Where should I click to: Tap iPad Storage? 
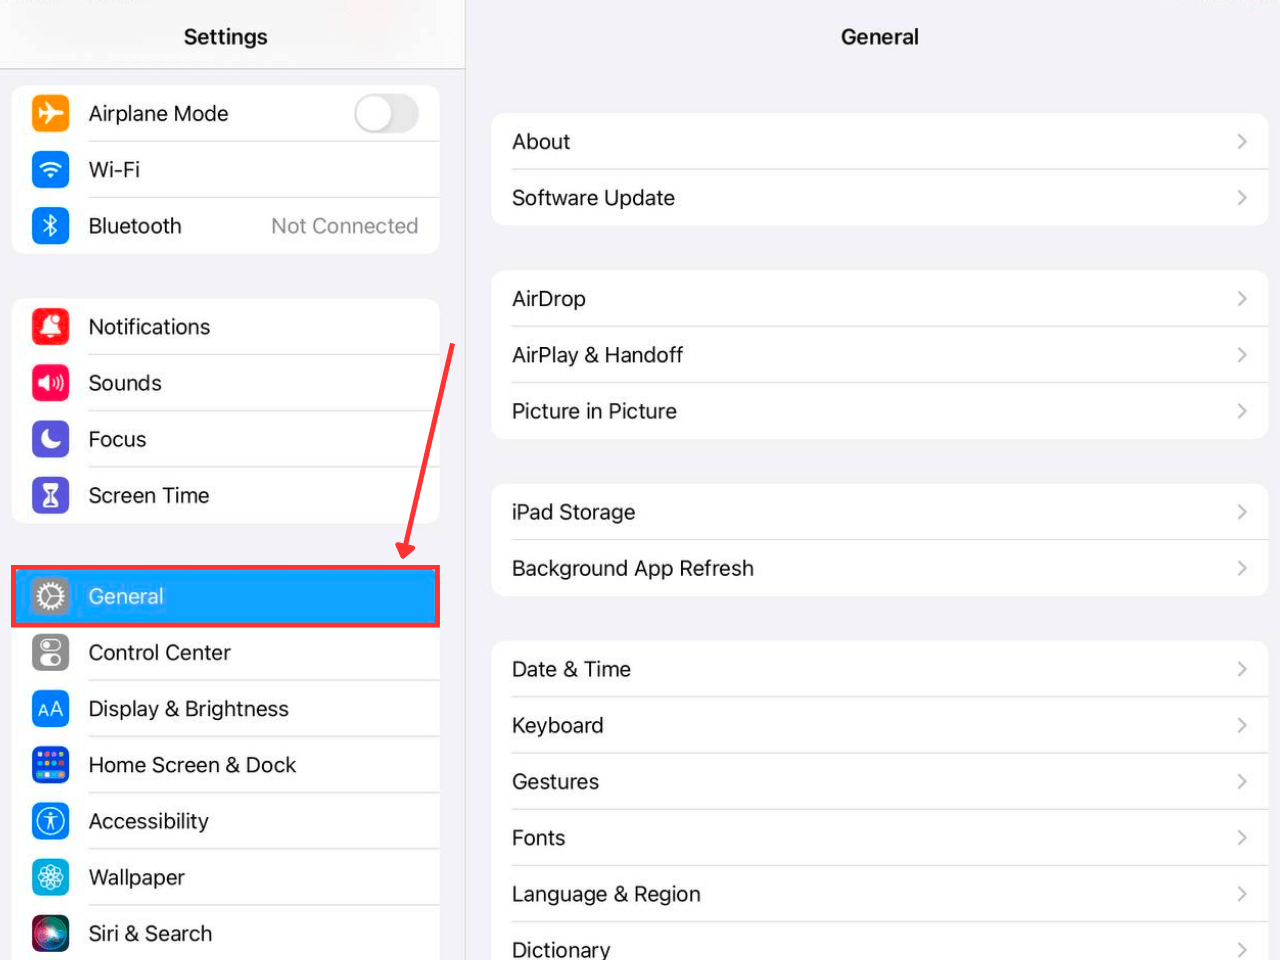click(880, 512)
